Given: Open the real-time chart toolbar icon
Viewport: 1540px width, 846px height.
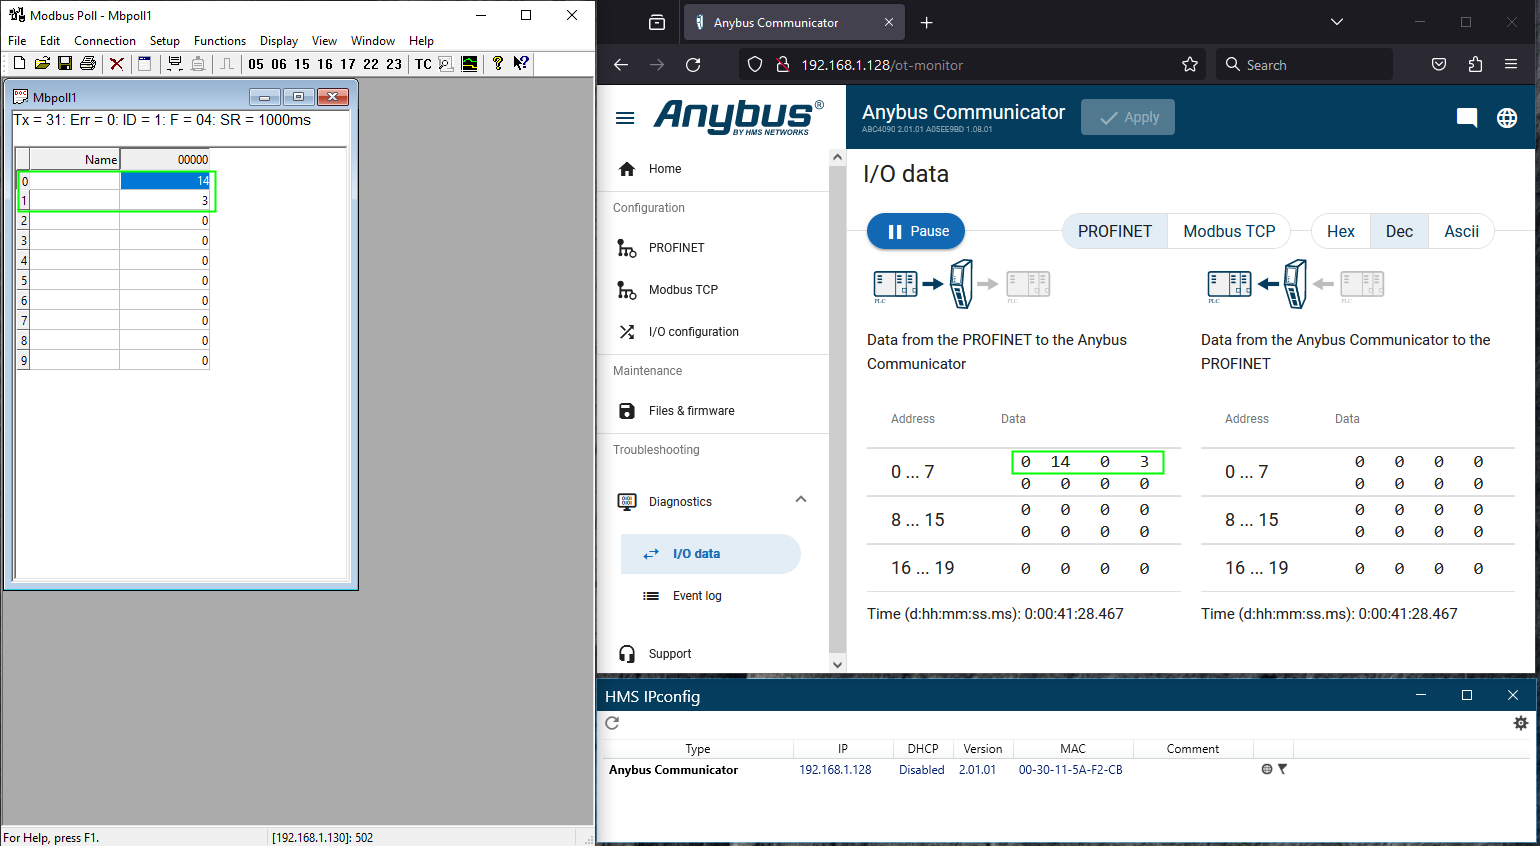Looking at the screenshot, I should (x=469, y=64).
